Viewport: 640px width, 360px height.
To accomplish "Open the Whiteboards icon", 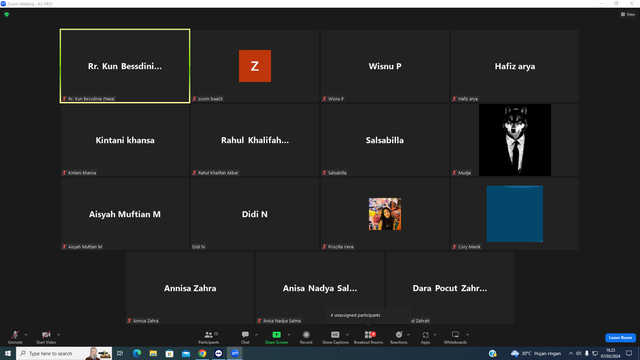I will coord(455,335).
